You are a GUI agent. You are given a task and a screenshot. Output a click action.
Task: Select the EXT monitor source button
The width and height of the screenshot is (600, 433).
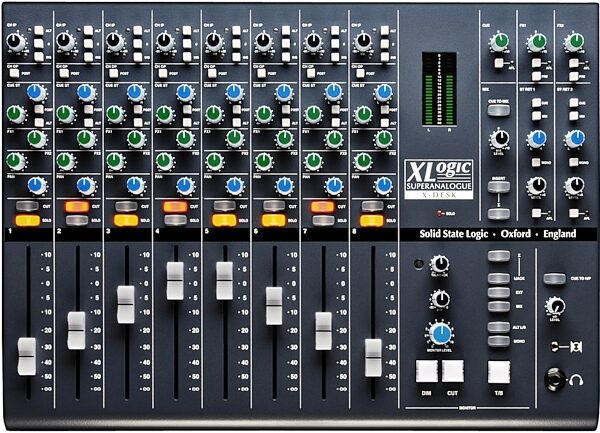499,293
